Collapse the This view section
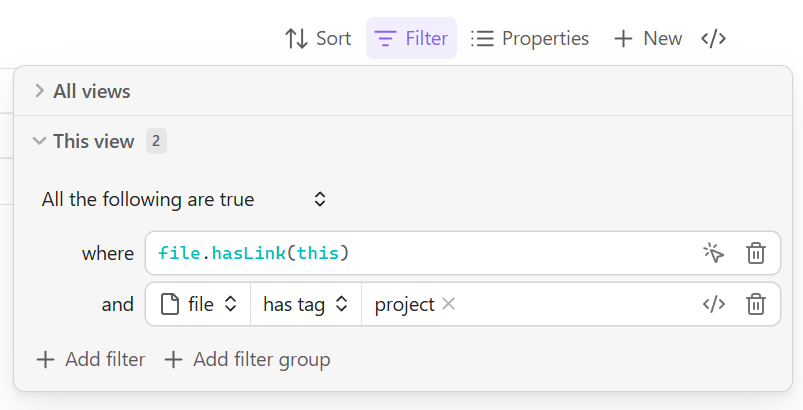The width and height of the screenshot is (803, 410). coord(83,141)
